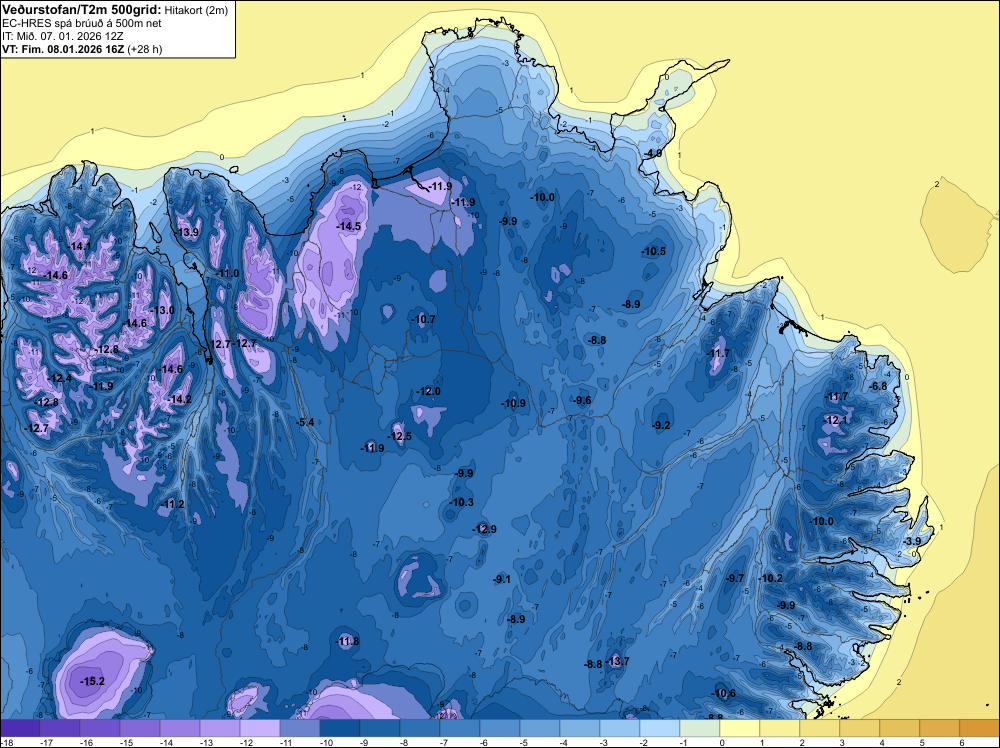Screen dimensions: 1000x748
Task: Click the -12.4 temperature label
Action: click(59, 378)
